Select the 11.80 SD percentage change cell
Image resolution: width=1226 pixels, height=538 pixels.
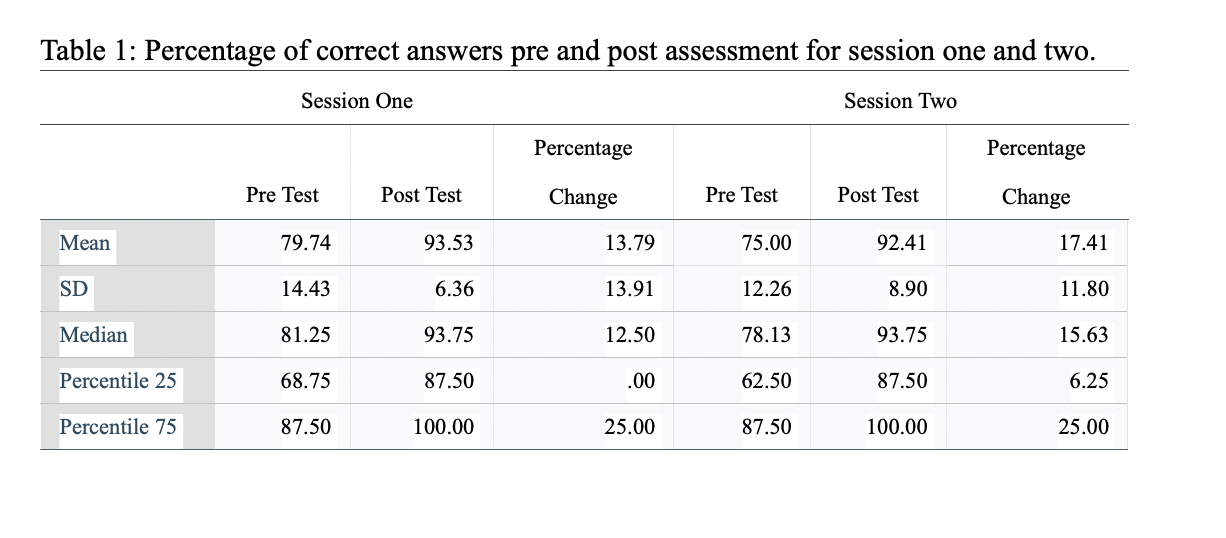1084,289
